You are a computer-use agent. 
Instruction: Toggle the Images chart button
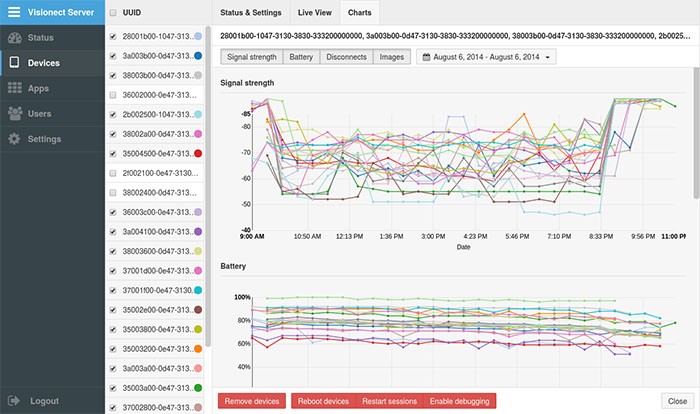392,57
